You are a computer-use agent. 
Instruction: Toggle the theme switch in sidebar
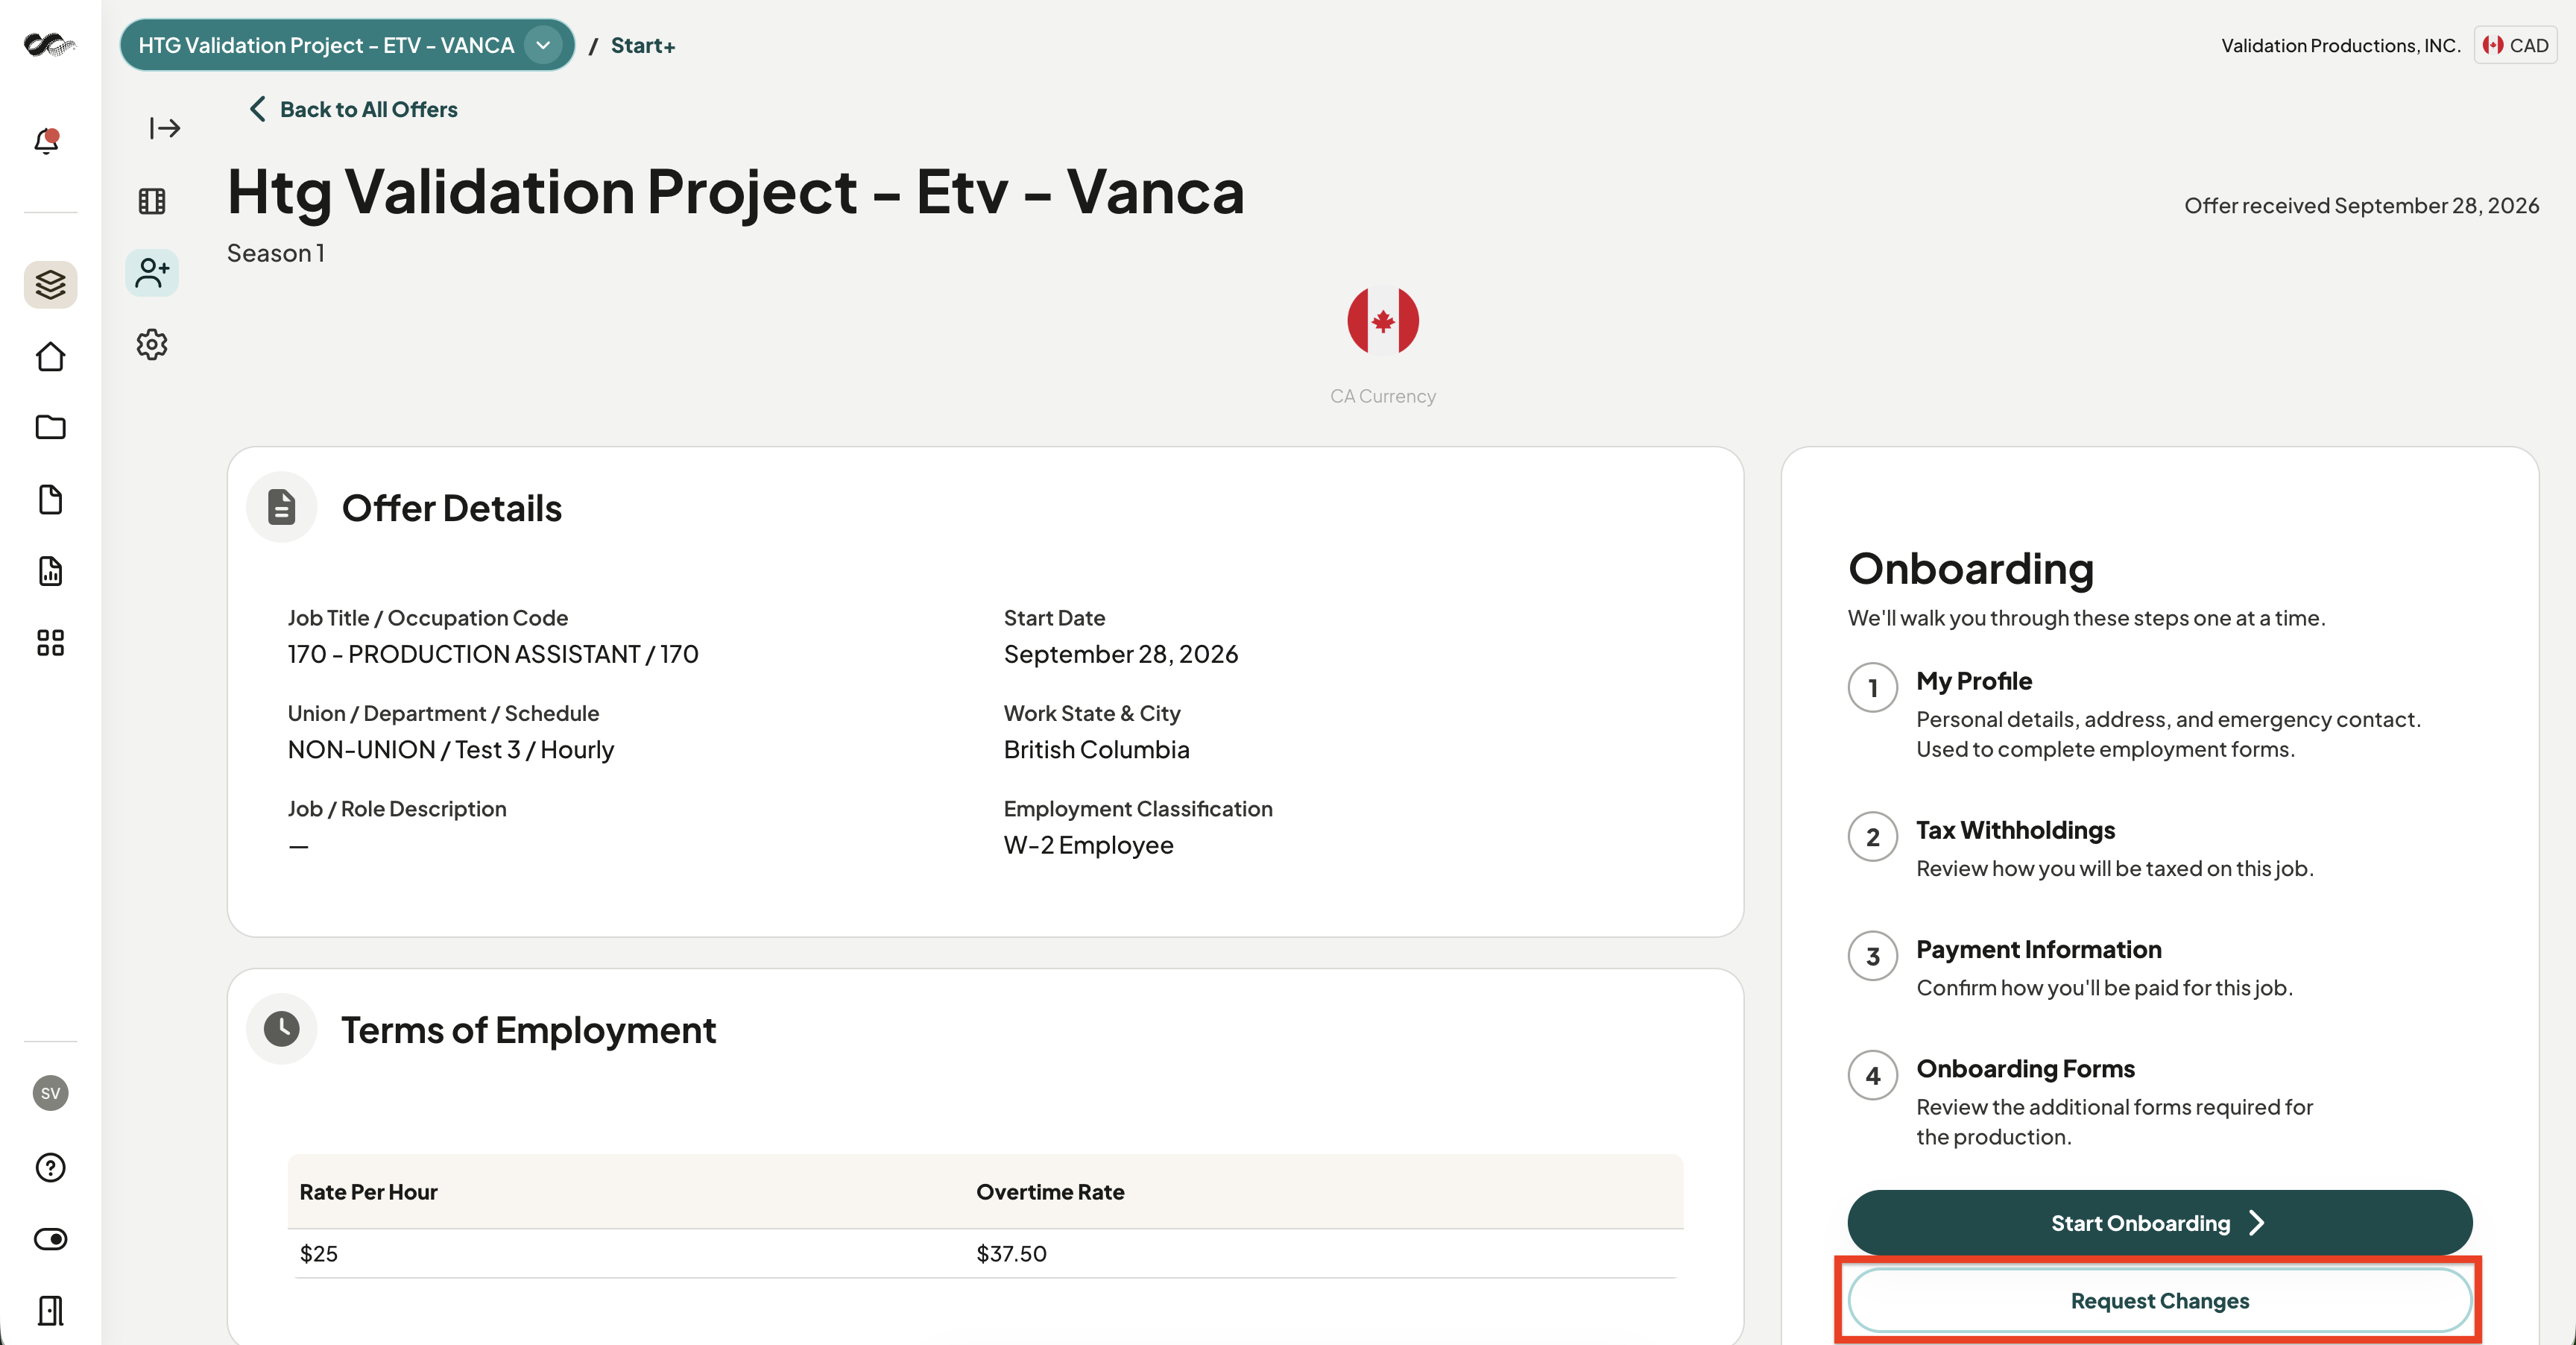click(50, 1239)
